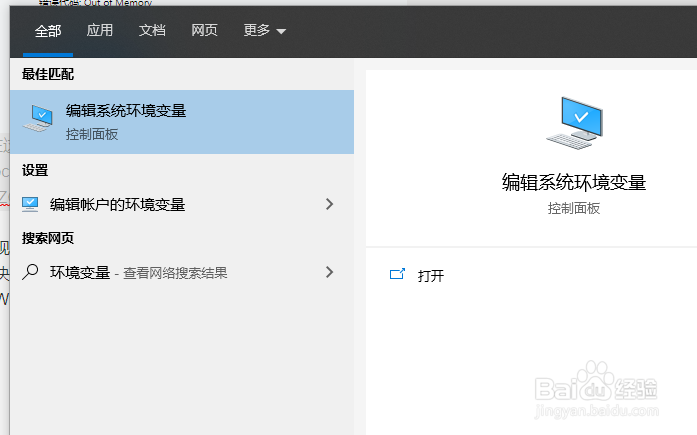697x435 pixels.
Task: Switch to the 网页 tab
Action: (204, 30)
